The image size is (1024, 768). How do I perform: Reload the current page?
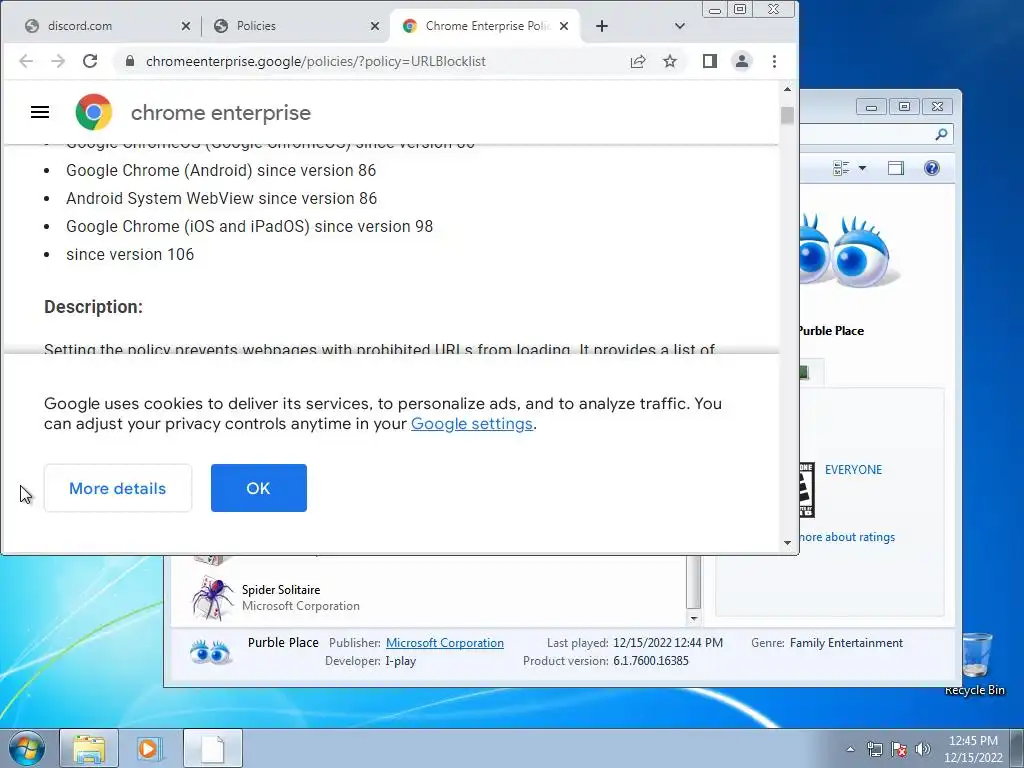pyautogui.click(x=90, y=61)
